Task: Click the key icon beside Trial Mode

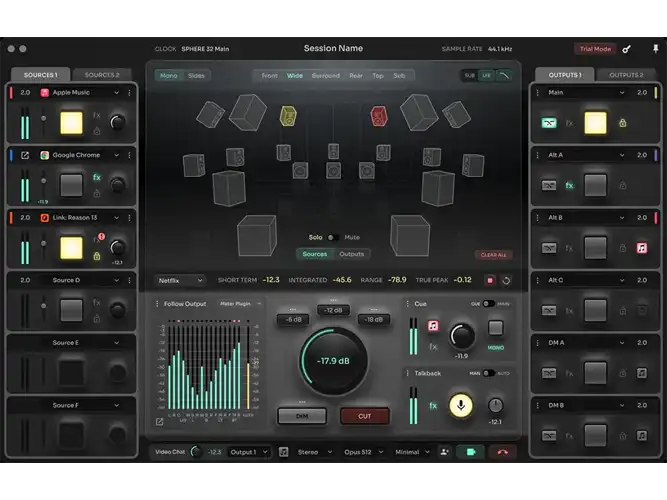Action: coord(627,49)
